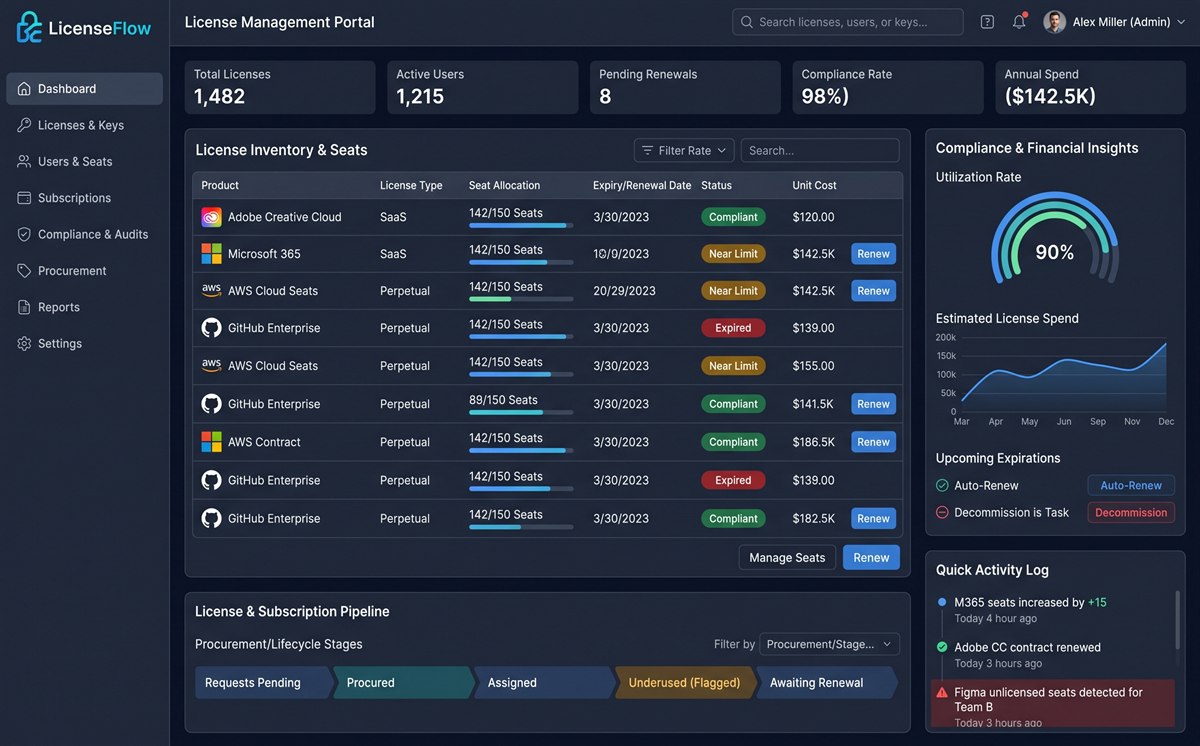
Task: Click the Compliance Rate card
Action: pos(888,87)
